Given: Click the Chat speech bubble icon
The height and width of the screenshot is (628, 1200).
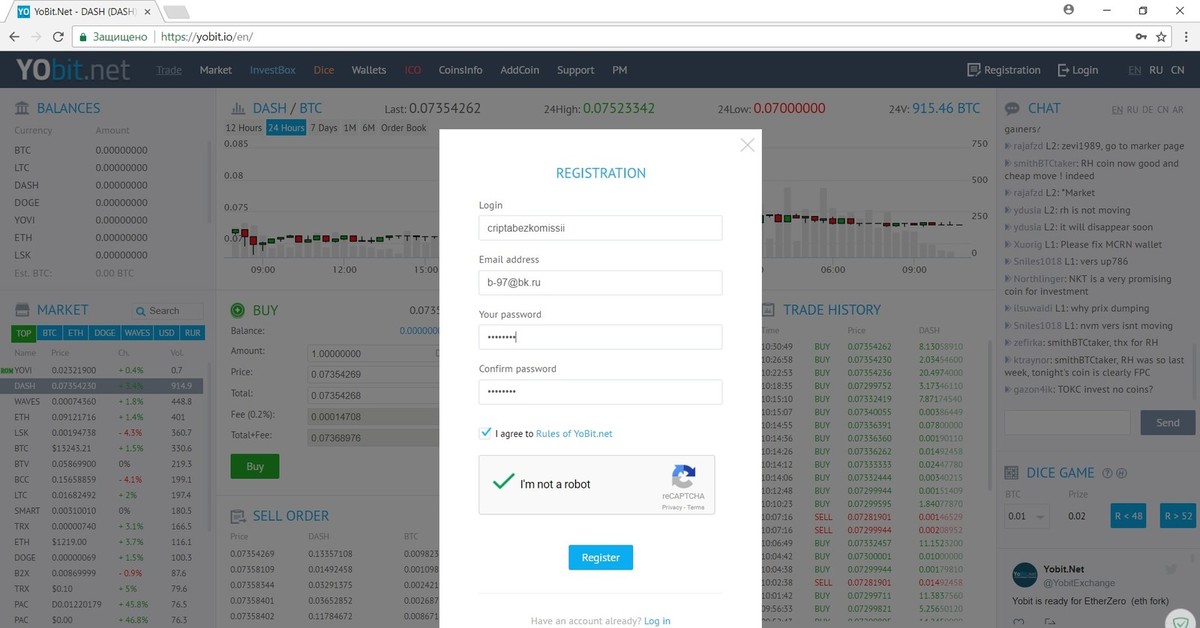Looking at the screenshot, I should pyautogui.click(x=1011, y=108).
